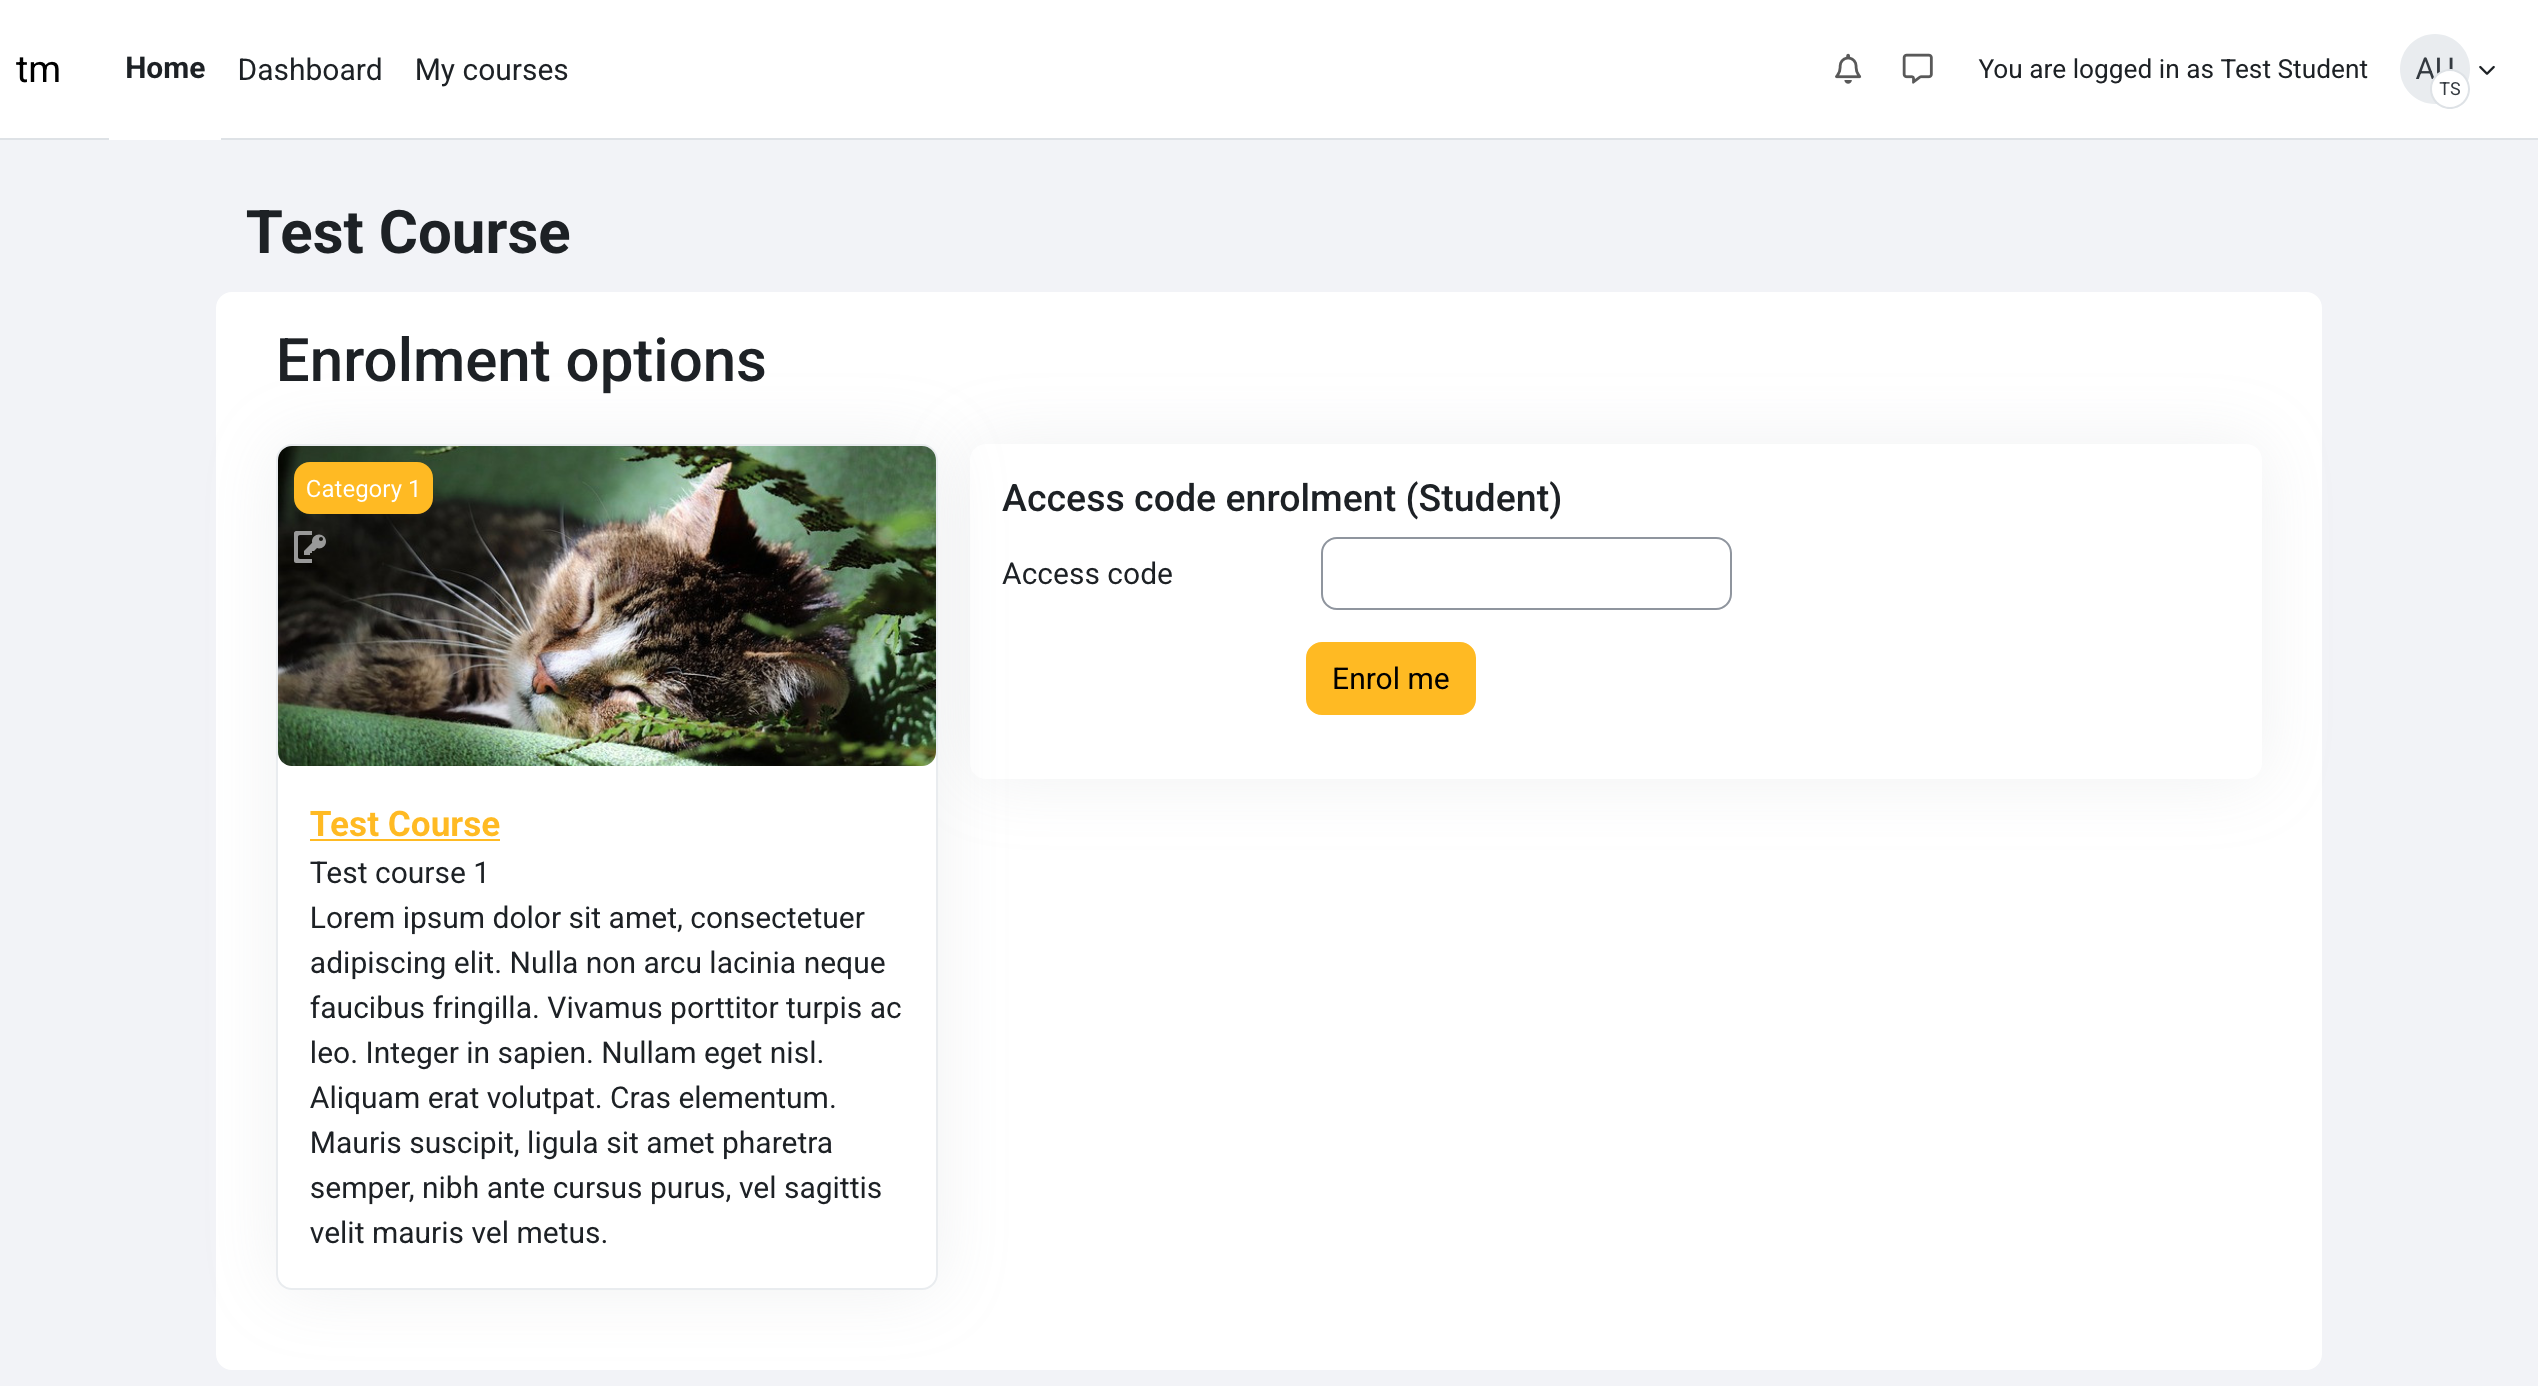Image resolution: width=2538 pixels, height=1386 pixels.
Task: Open the Test Course link
Action: pyautogui.click(x=405, y=824)
